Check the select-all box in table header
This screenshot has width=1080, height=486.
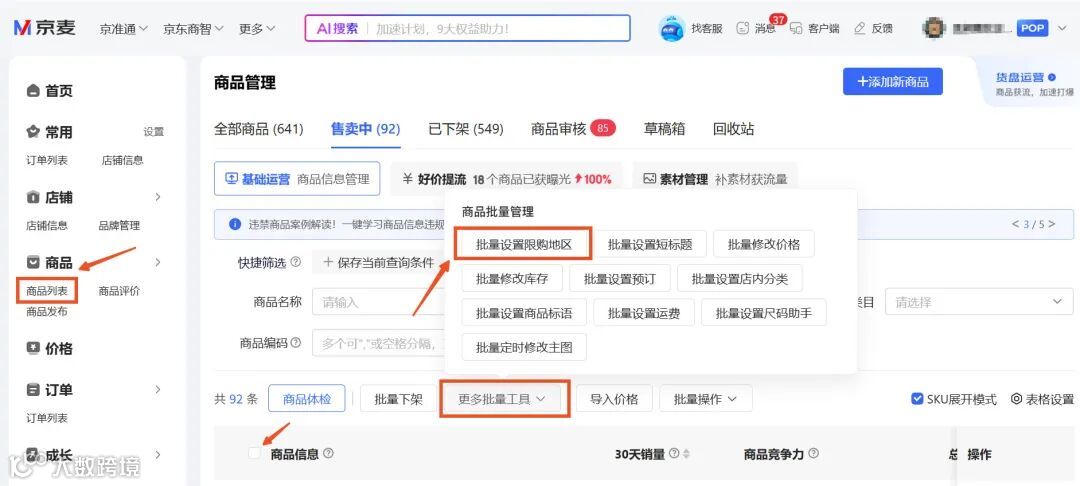pyautogui.click(x=255, y=453)
